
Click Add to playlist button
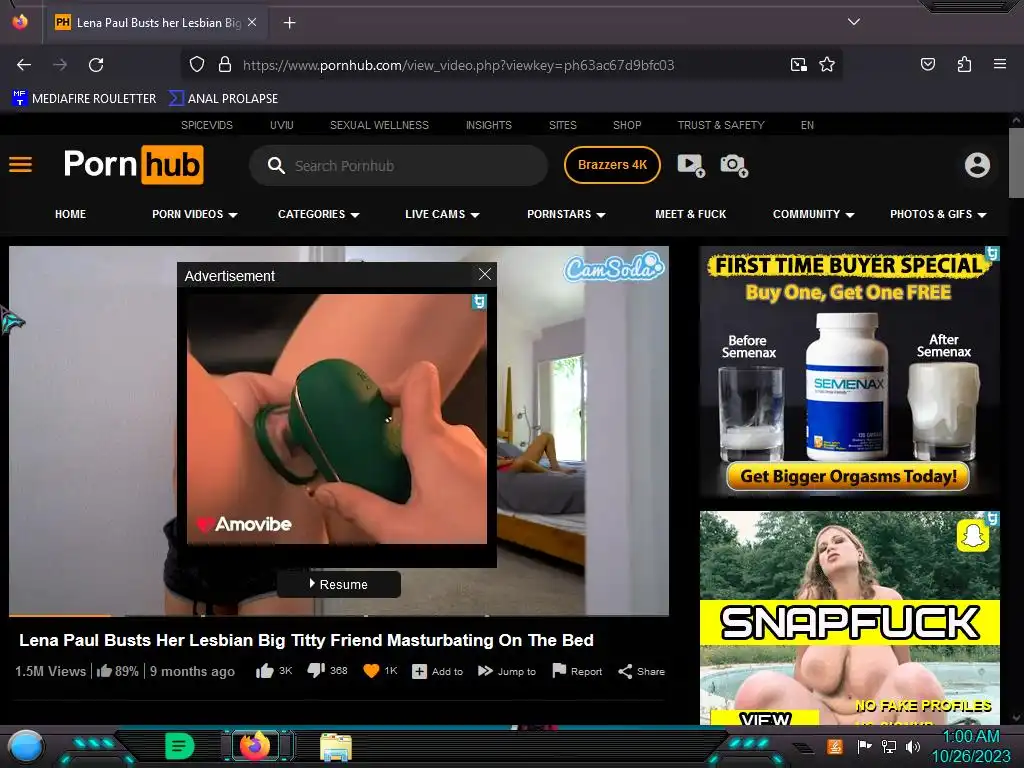click(438, 671)
